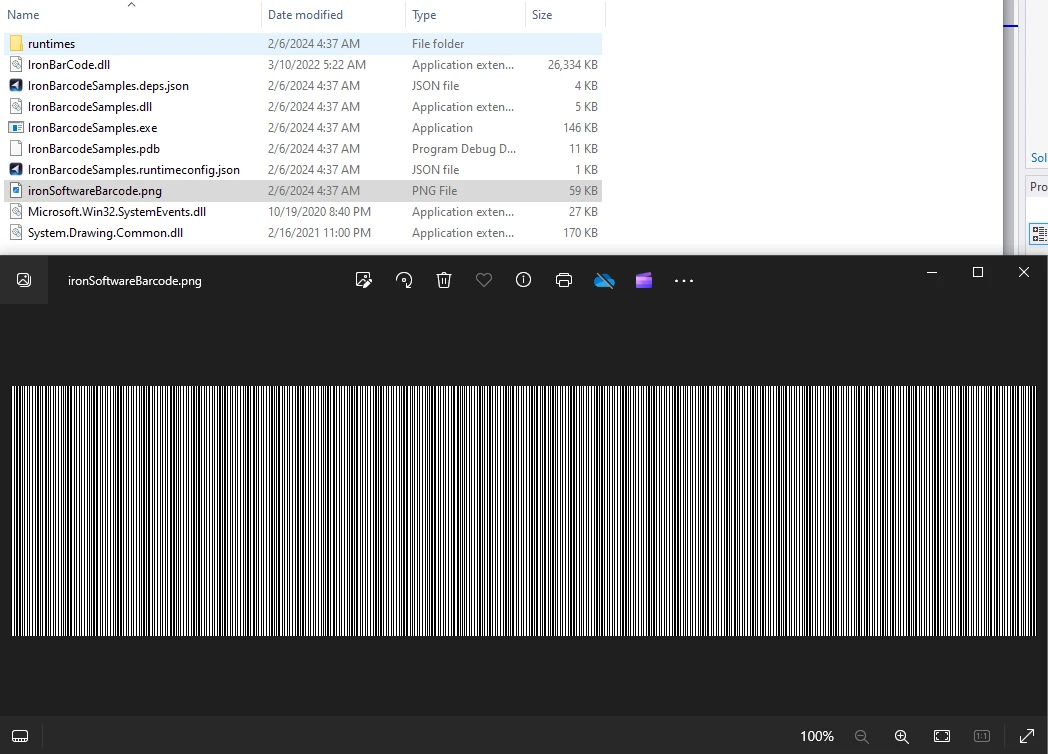Click the Size column header

[x=542, y=15]
